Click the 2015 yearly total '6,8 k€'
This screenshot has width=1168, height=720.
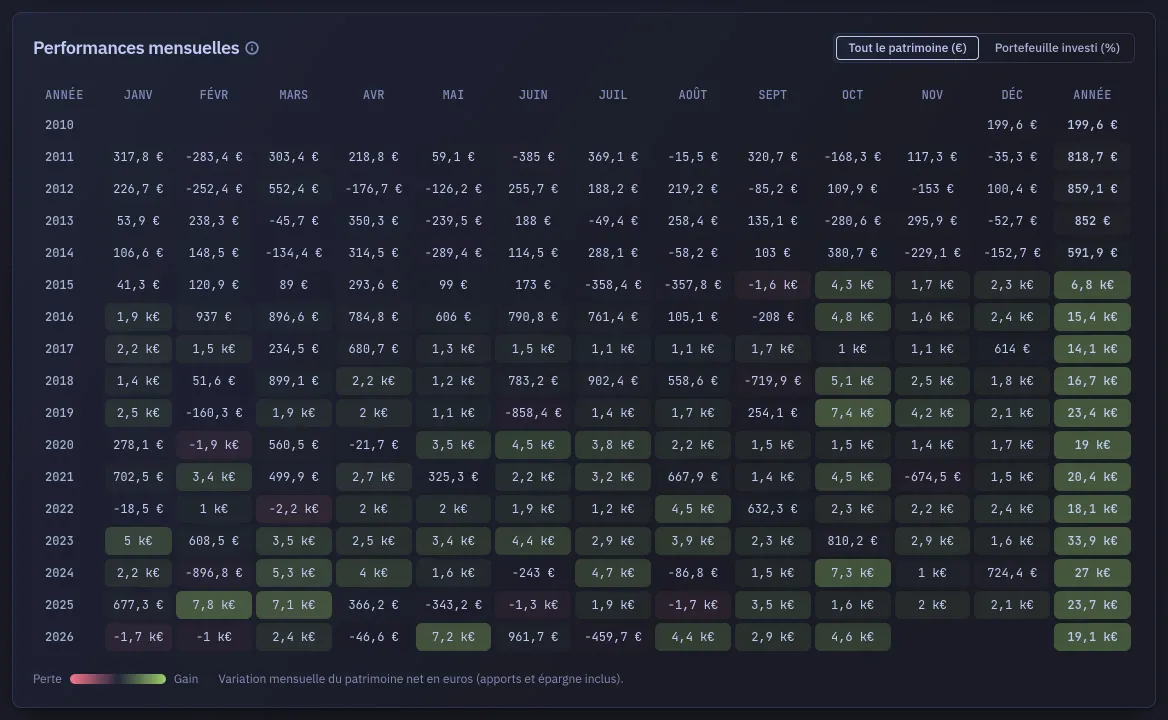pos(1092,285)
